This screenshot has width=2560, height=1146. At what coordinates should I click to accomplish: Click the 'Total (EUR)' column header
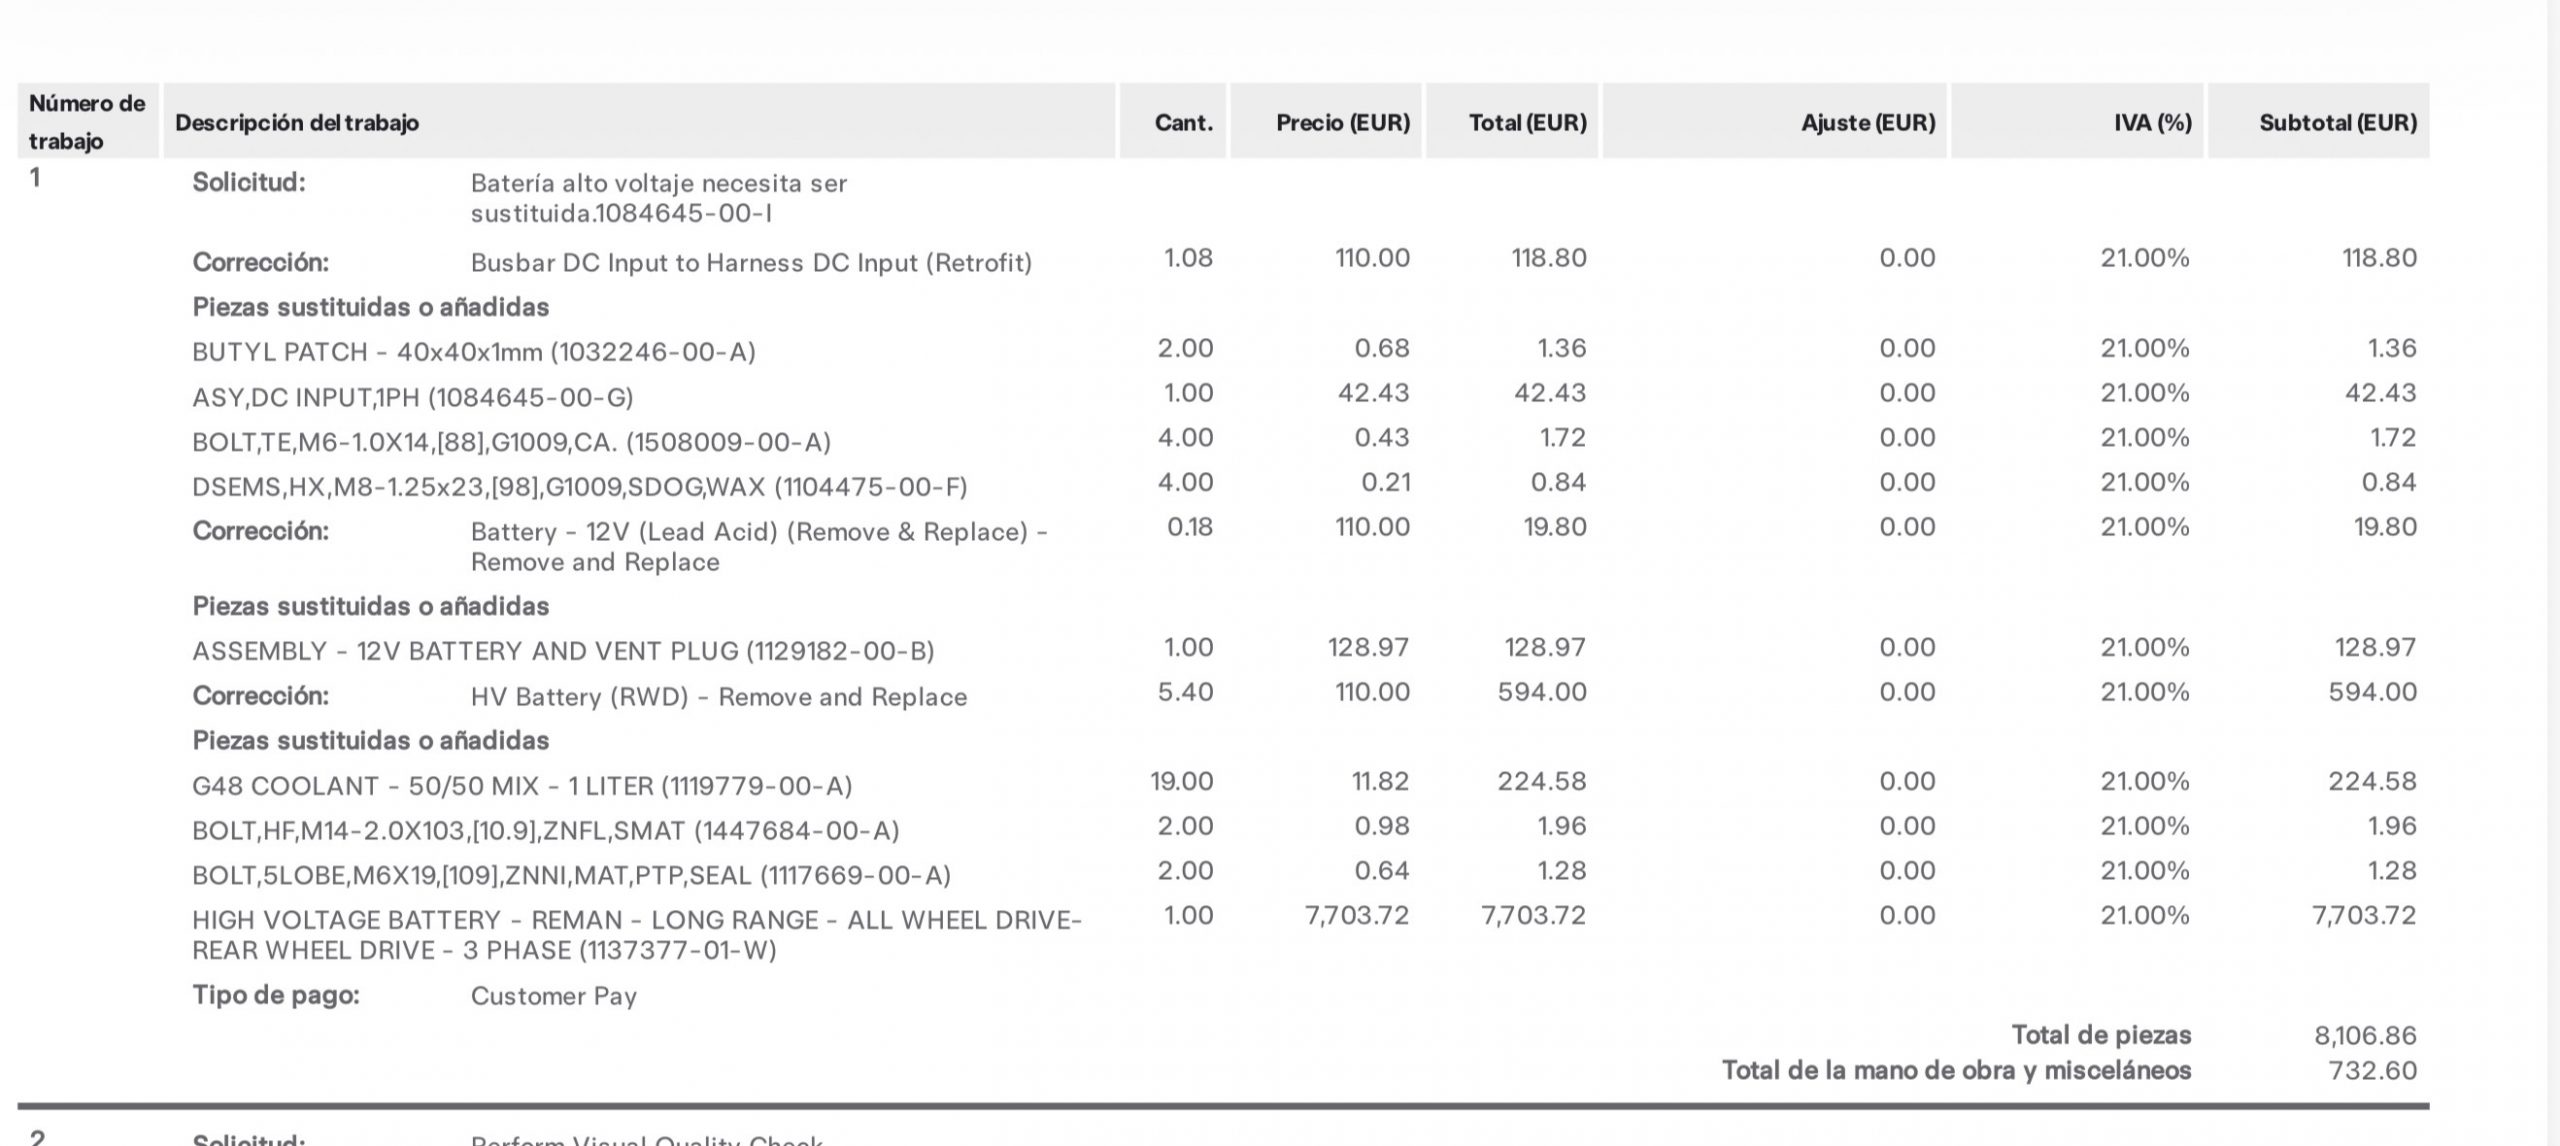click(x=1527, y=123)
